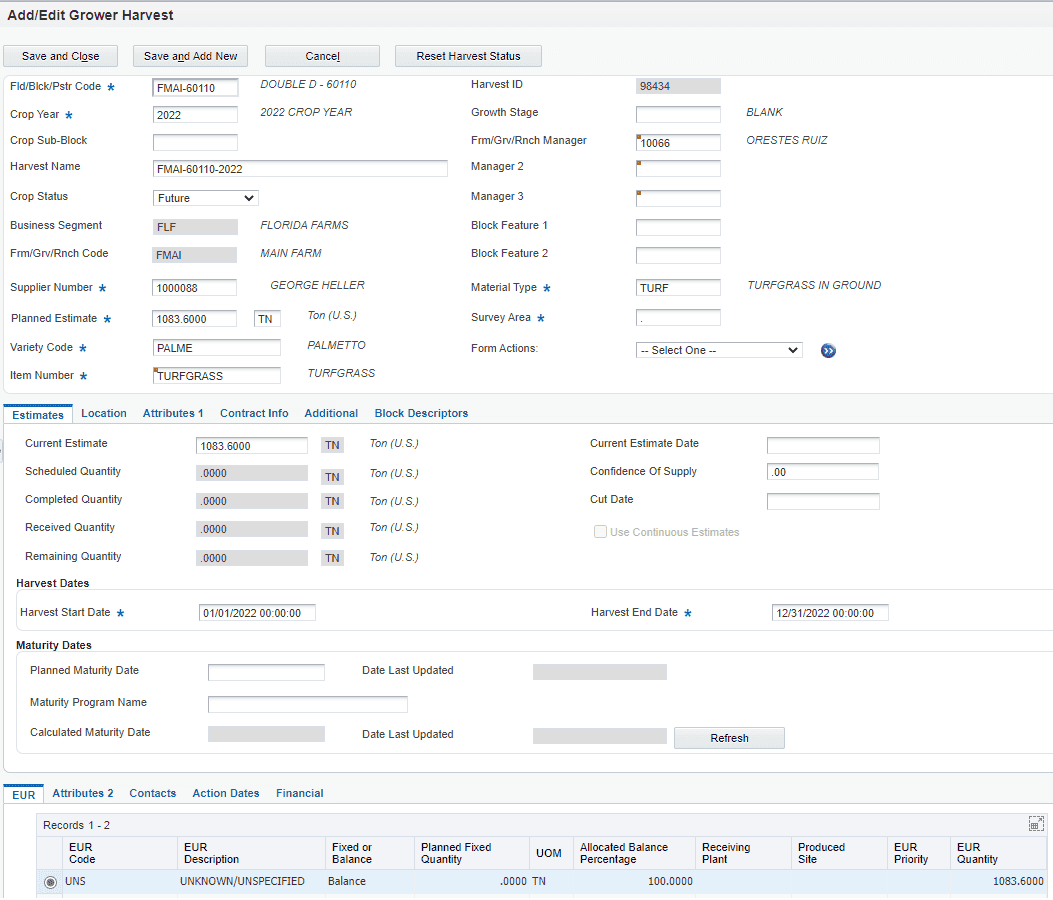The image size is (1053, 900).
Task: Click the Frm/Grv/Rnch Manager field
Action: pos(678,142)
